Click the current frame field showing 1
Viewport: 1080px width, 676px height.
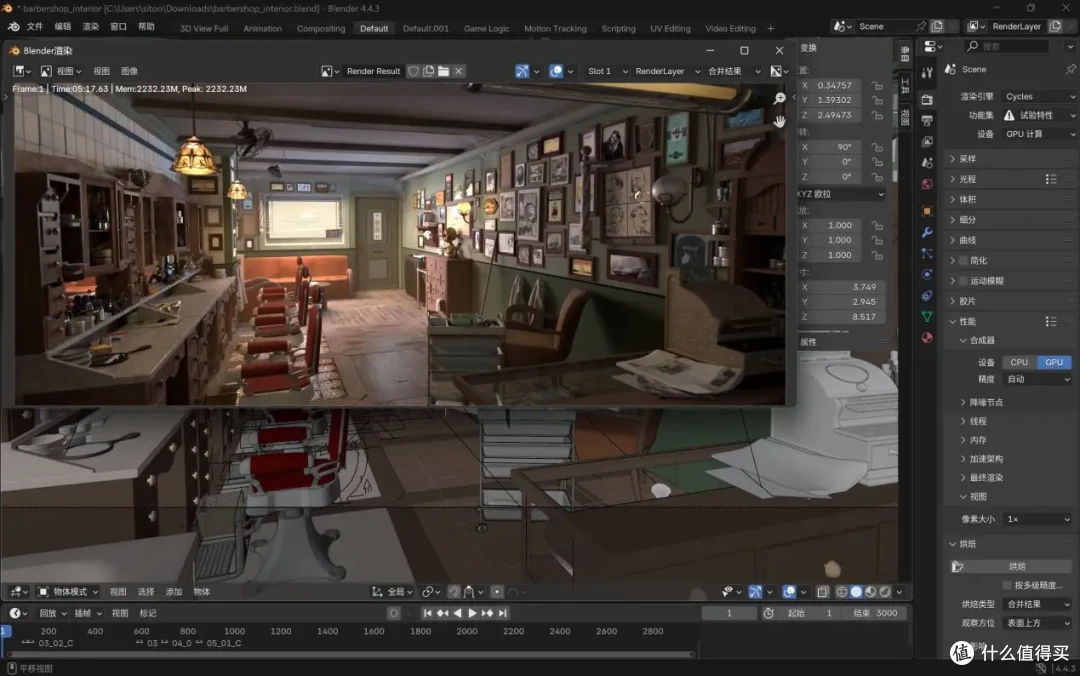729,613
